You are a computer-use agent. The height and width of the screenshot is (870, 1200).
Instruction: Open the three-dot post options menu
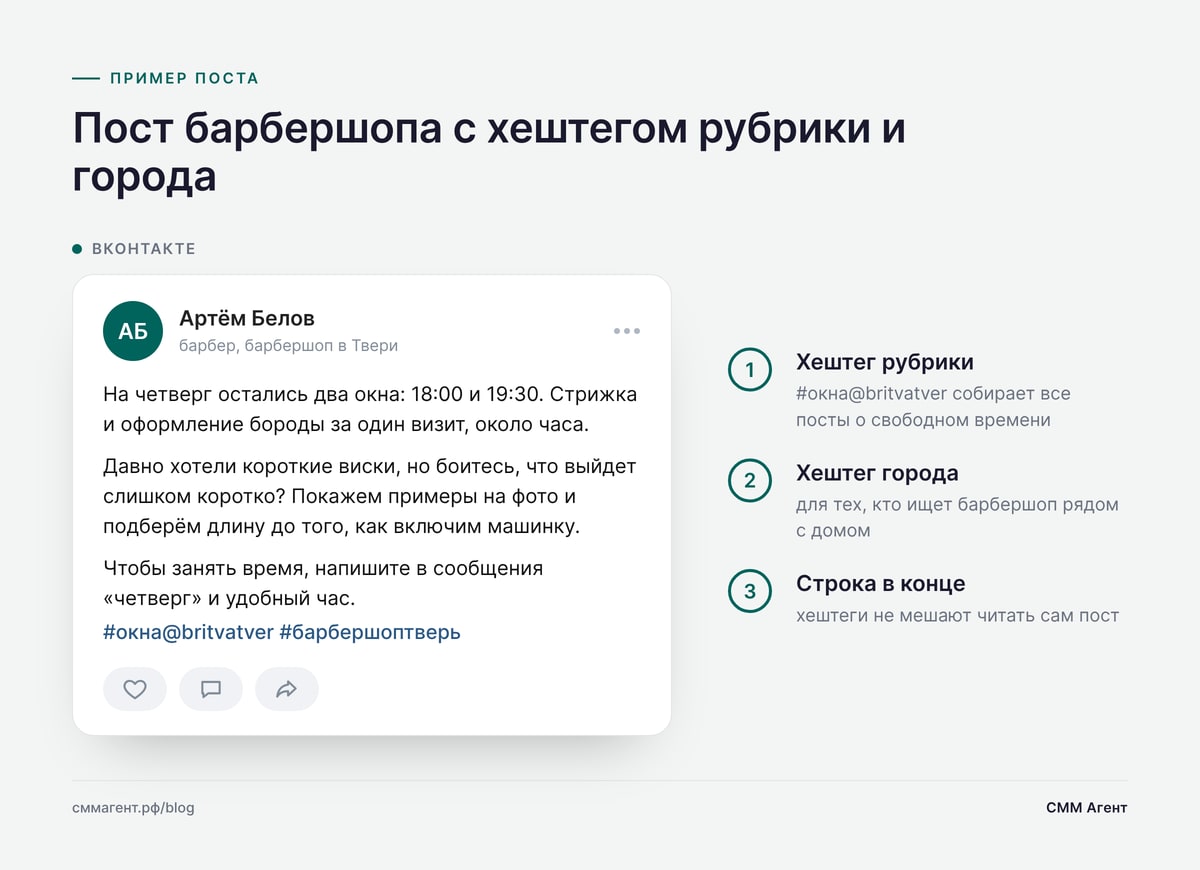coord(627,331)
